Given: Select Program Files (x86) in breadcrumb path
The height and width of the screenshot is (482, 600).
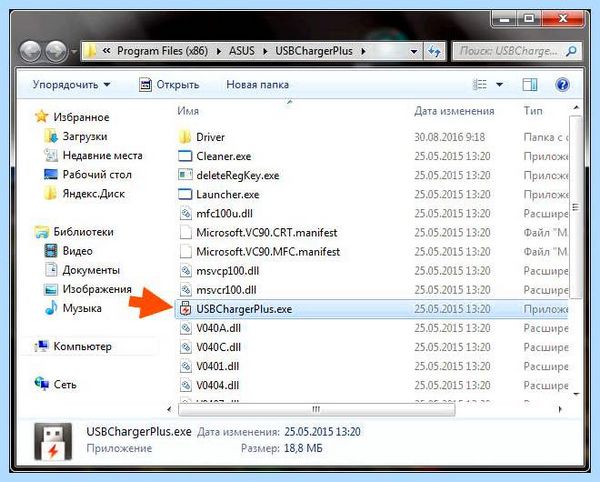Looking at the screenshot, I should click(162, 50).
